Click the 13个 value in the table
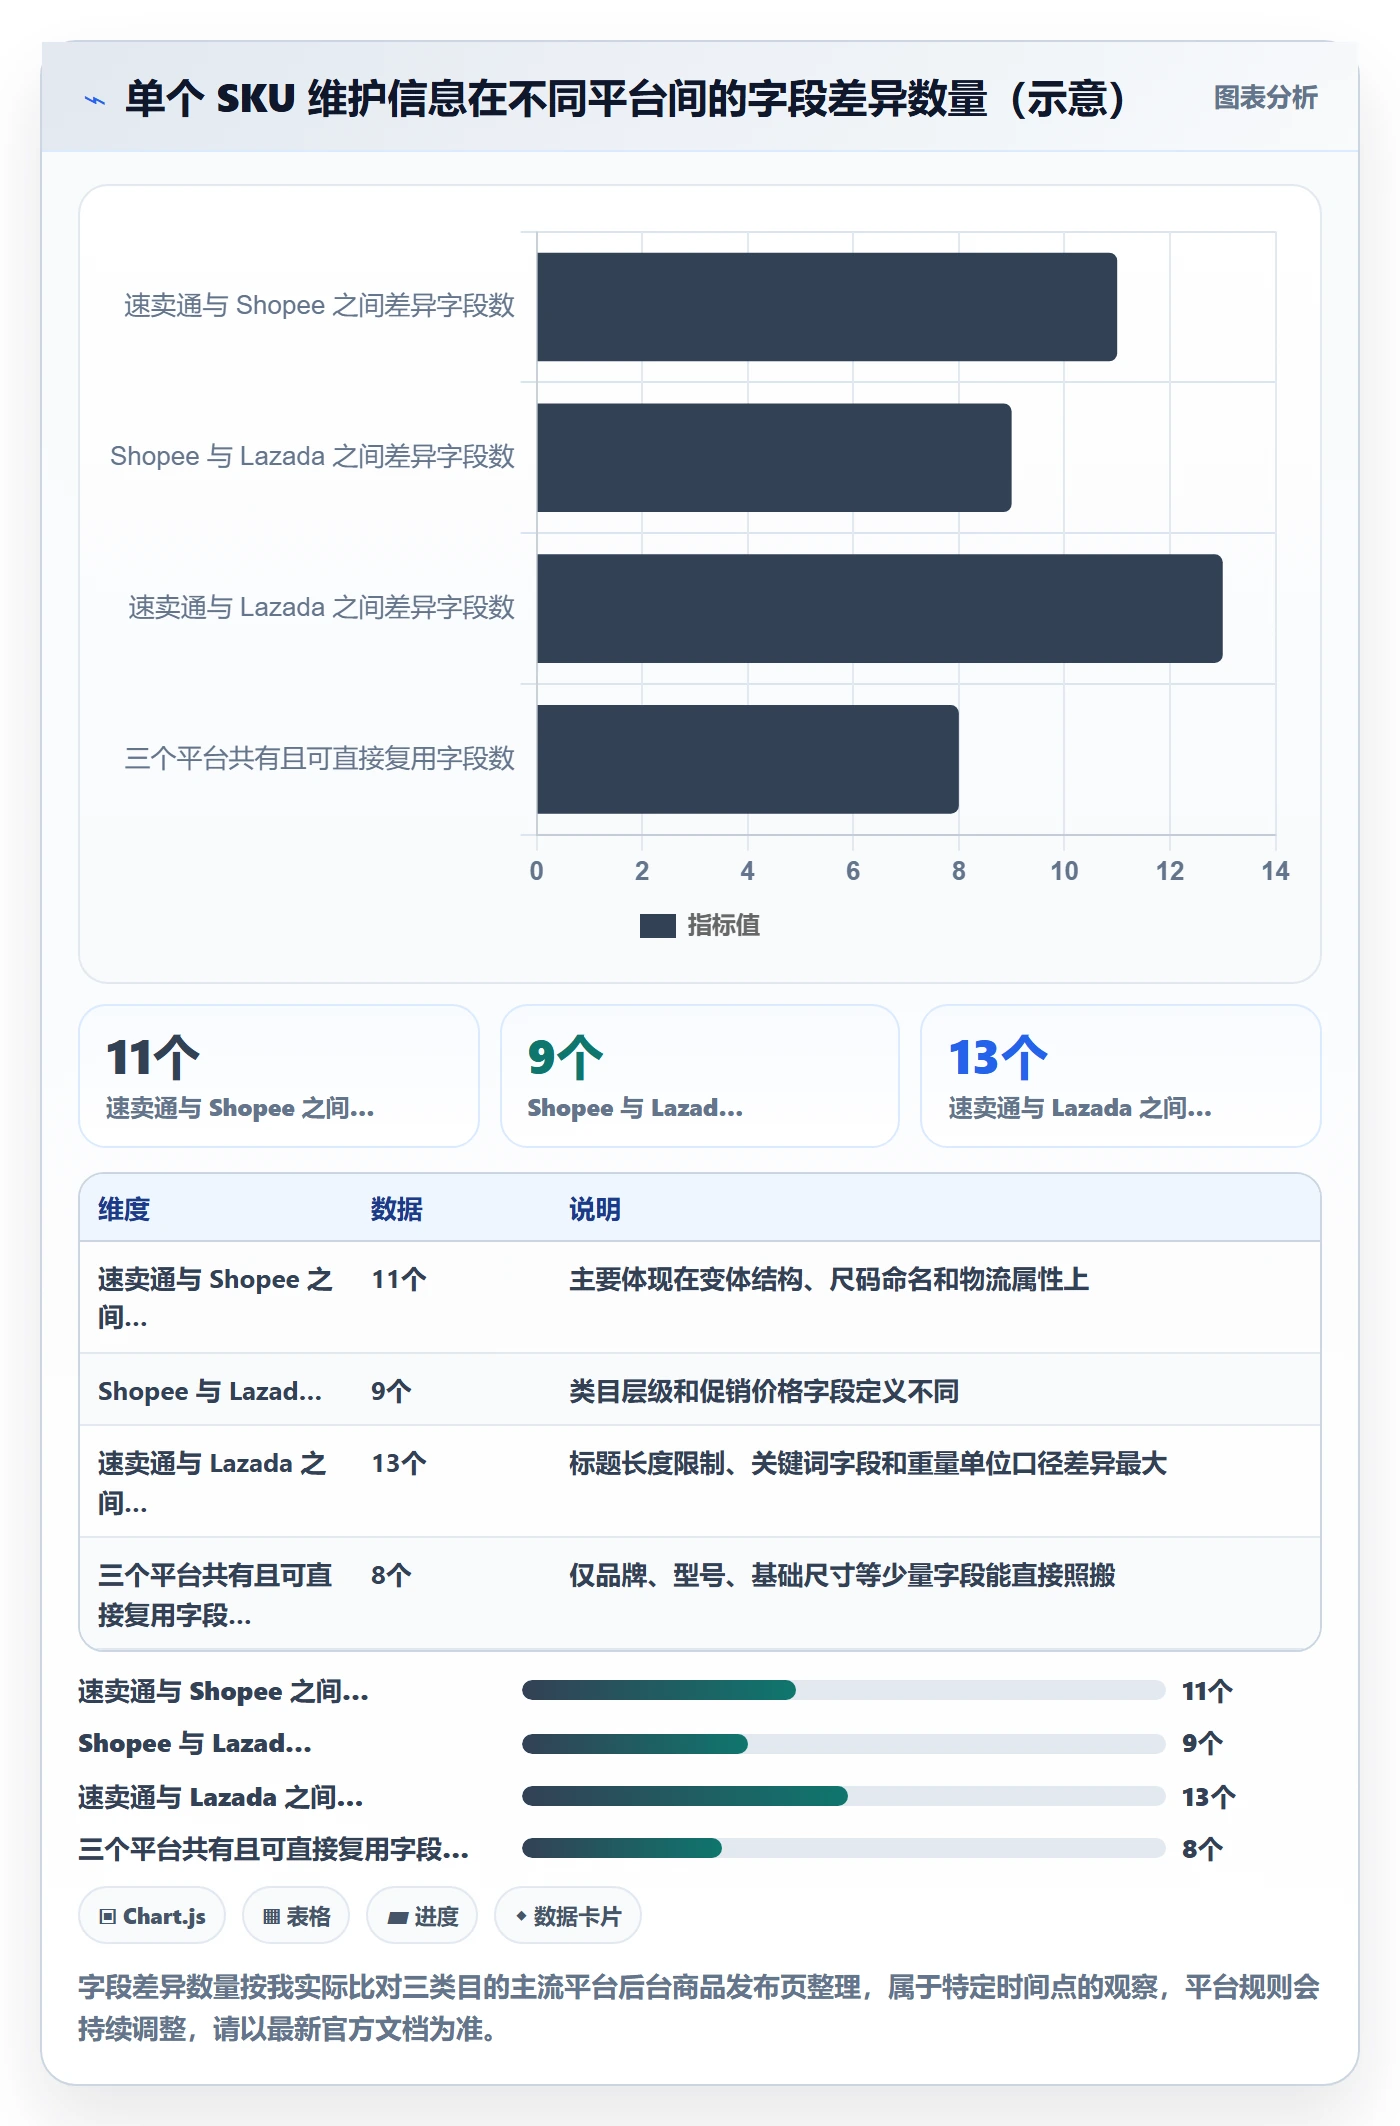This screenshot has height=2126, width=1400. pyautogui.click(x=399, y=1464)
